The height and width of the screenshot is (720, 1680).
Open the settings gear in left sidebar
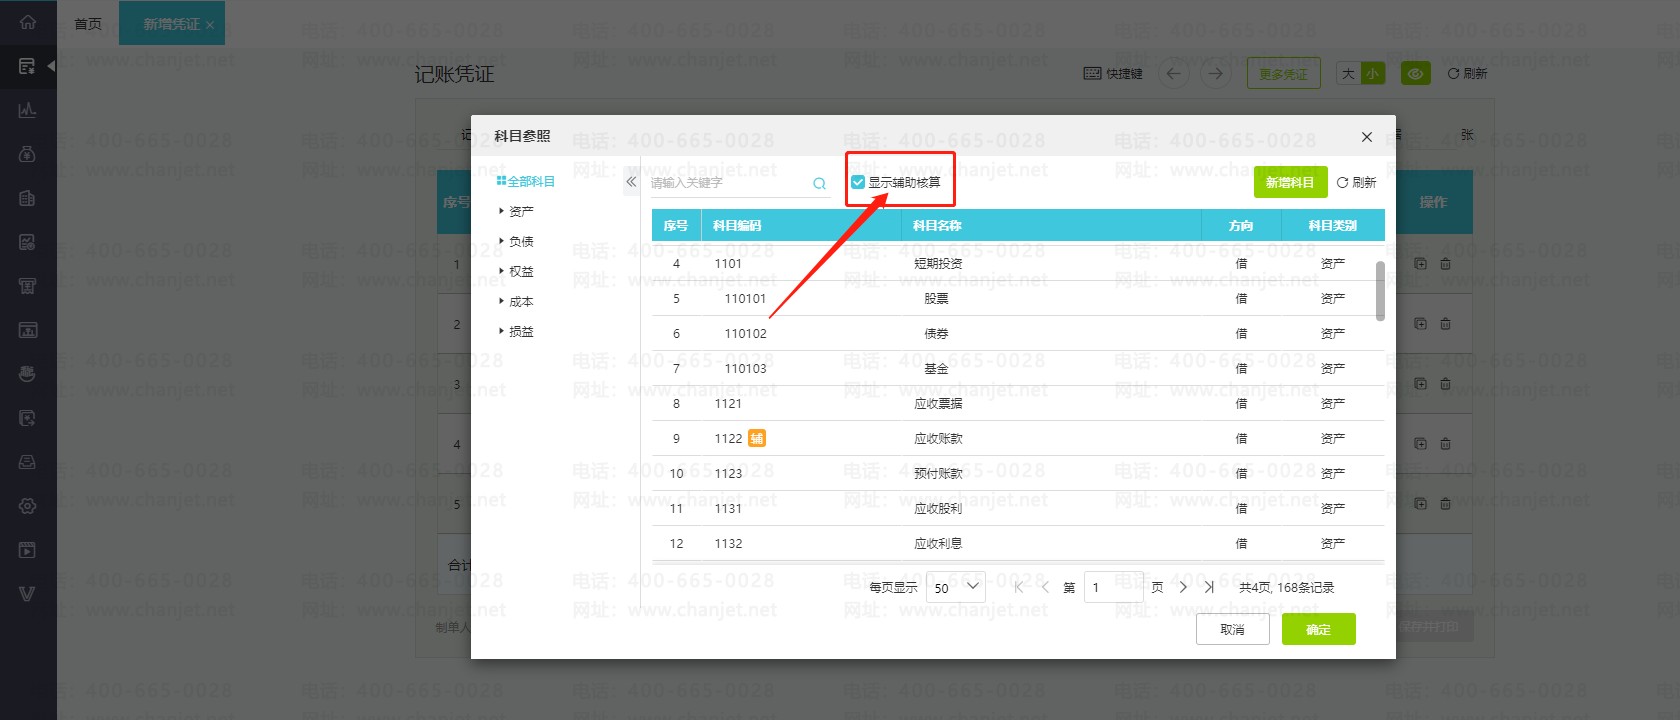click(x=27, y=506)
